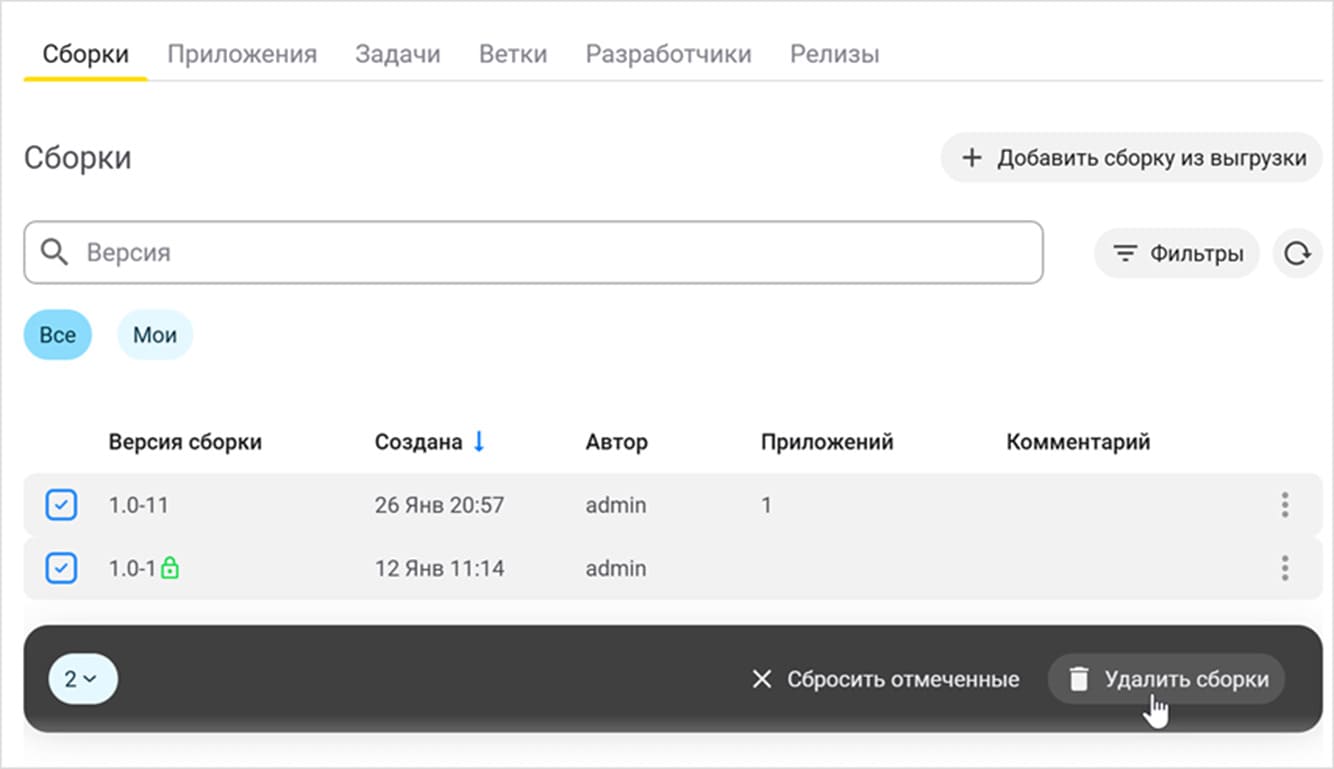Go to the Ветки tab
The image size is (1334, 769).
pyautogui.click(x=513, y=54)
